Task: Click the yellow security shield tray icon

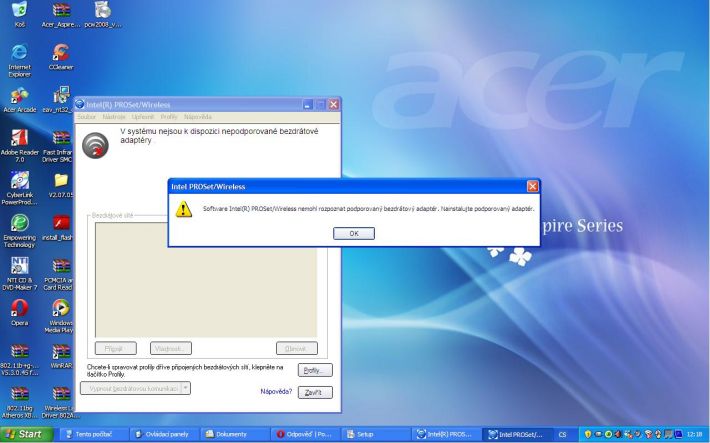Action: pos(587,434)
